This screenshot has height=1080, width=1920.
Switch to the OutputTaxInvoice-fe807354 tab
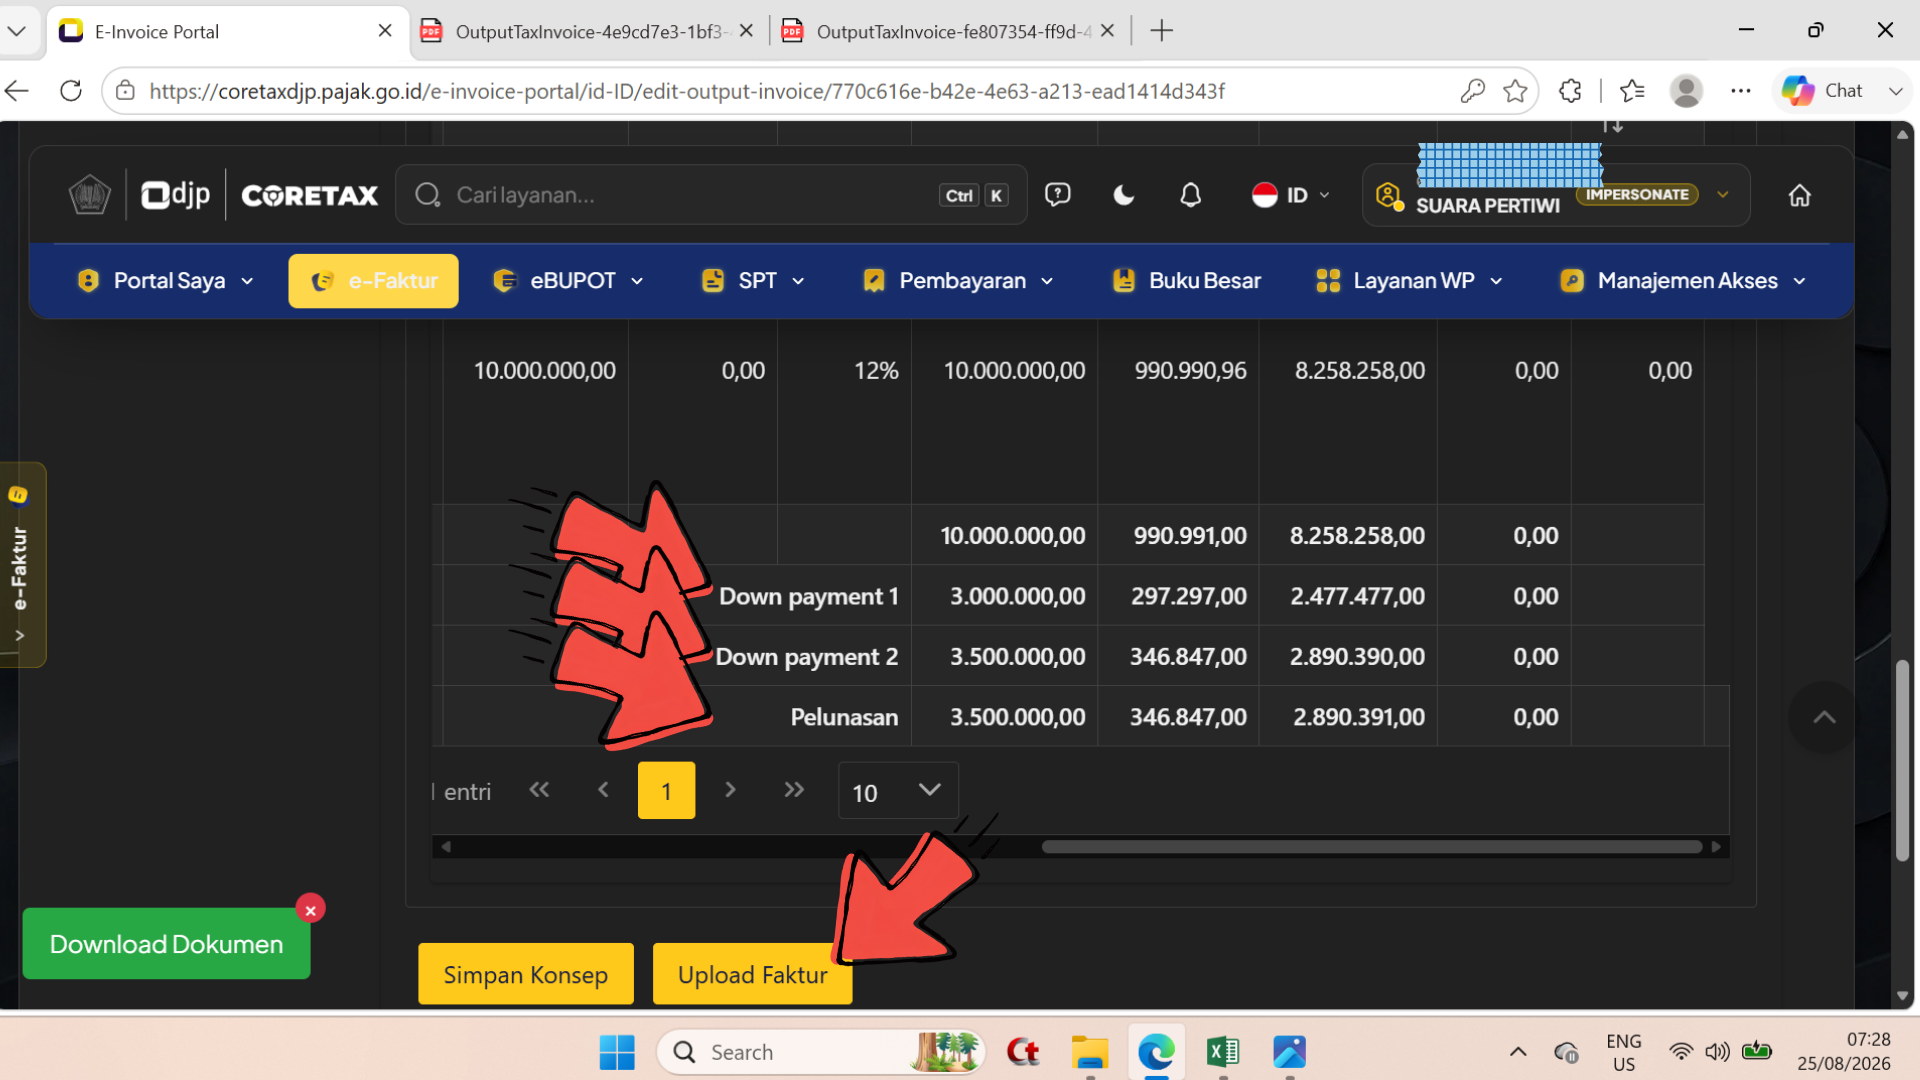[x=951, y=31]
